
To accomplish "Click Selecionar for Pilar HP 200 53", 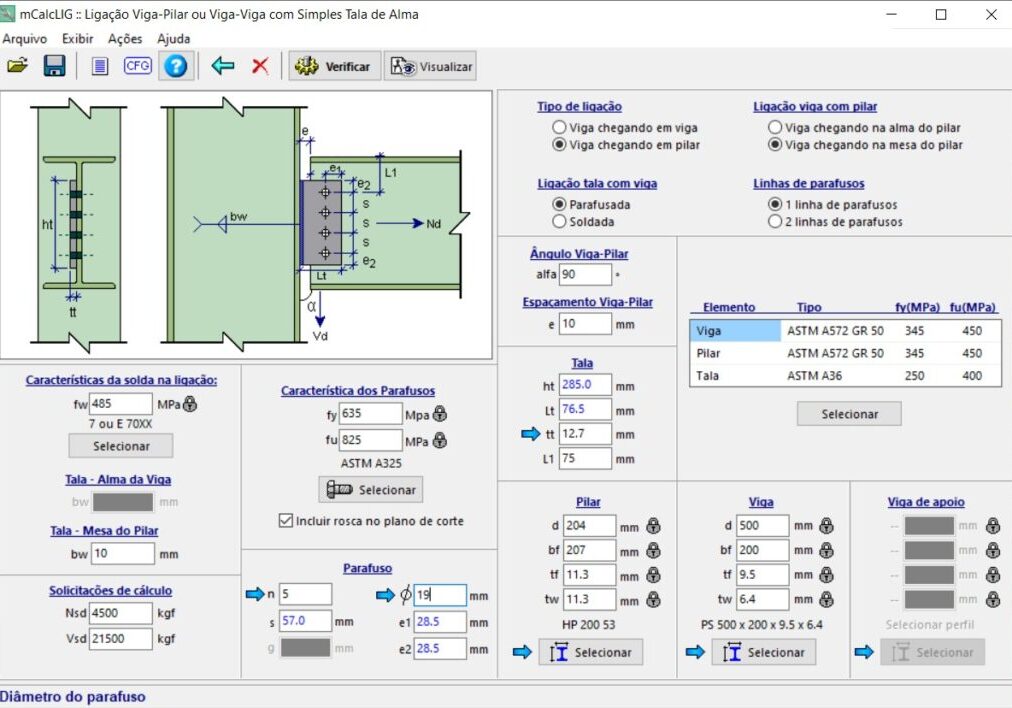I will 591,652.
